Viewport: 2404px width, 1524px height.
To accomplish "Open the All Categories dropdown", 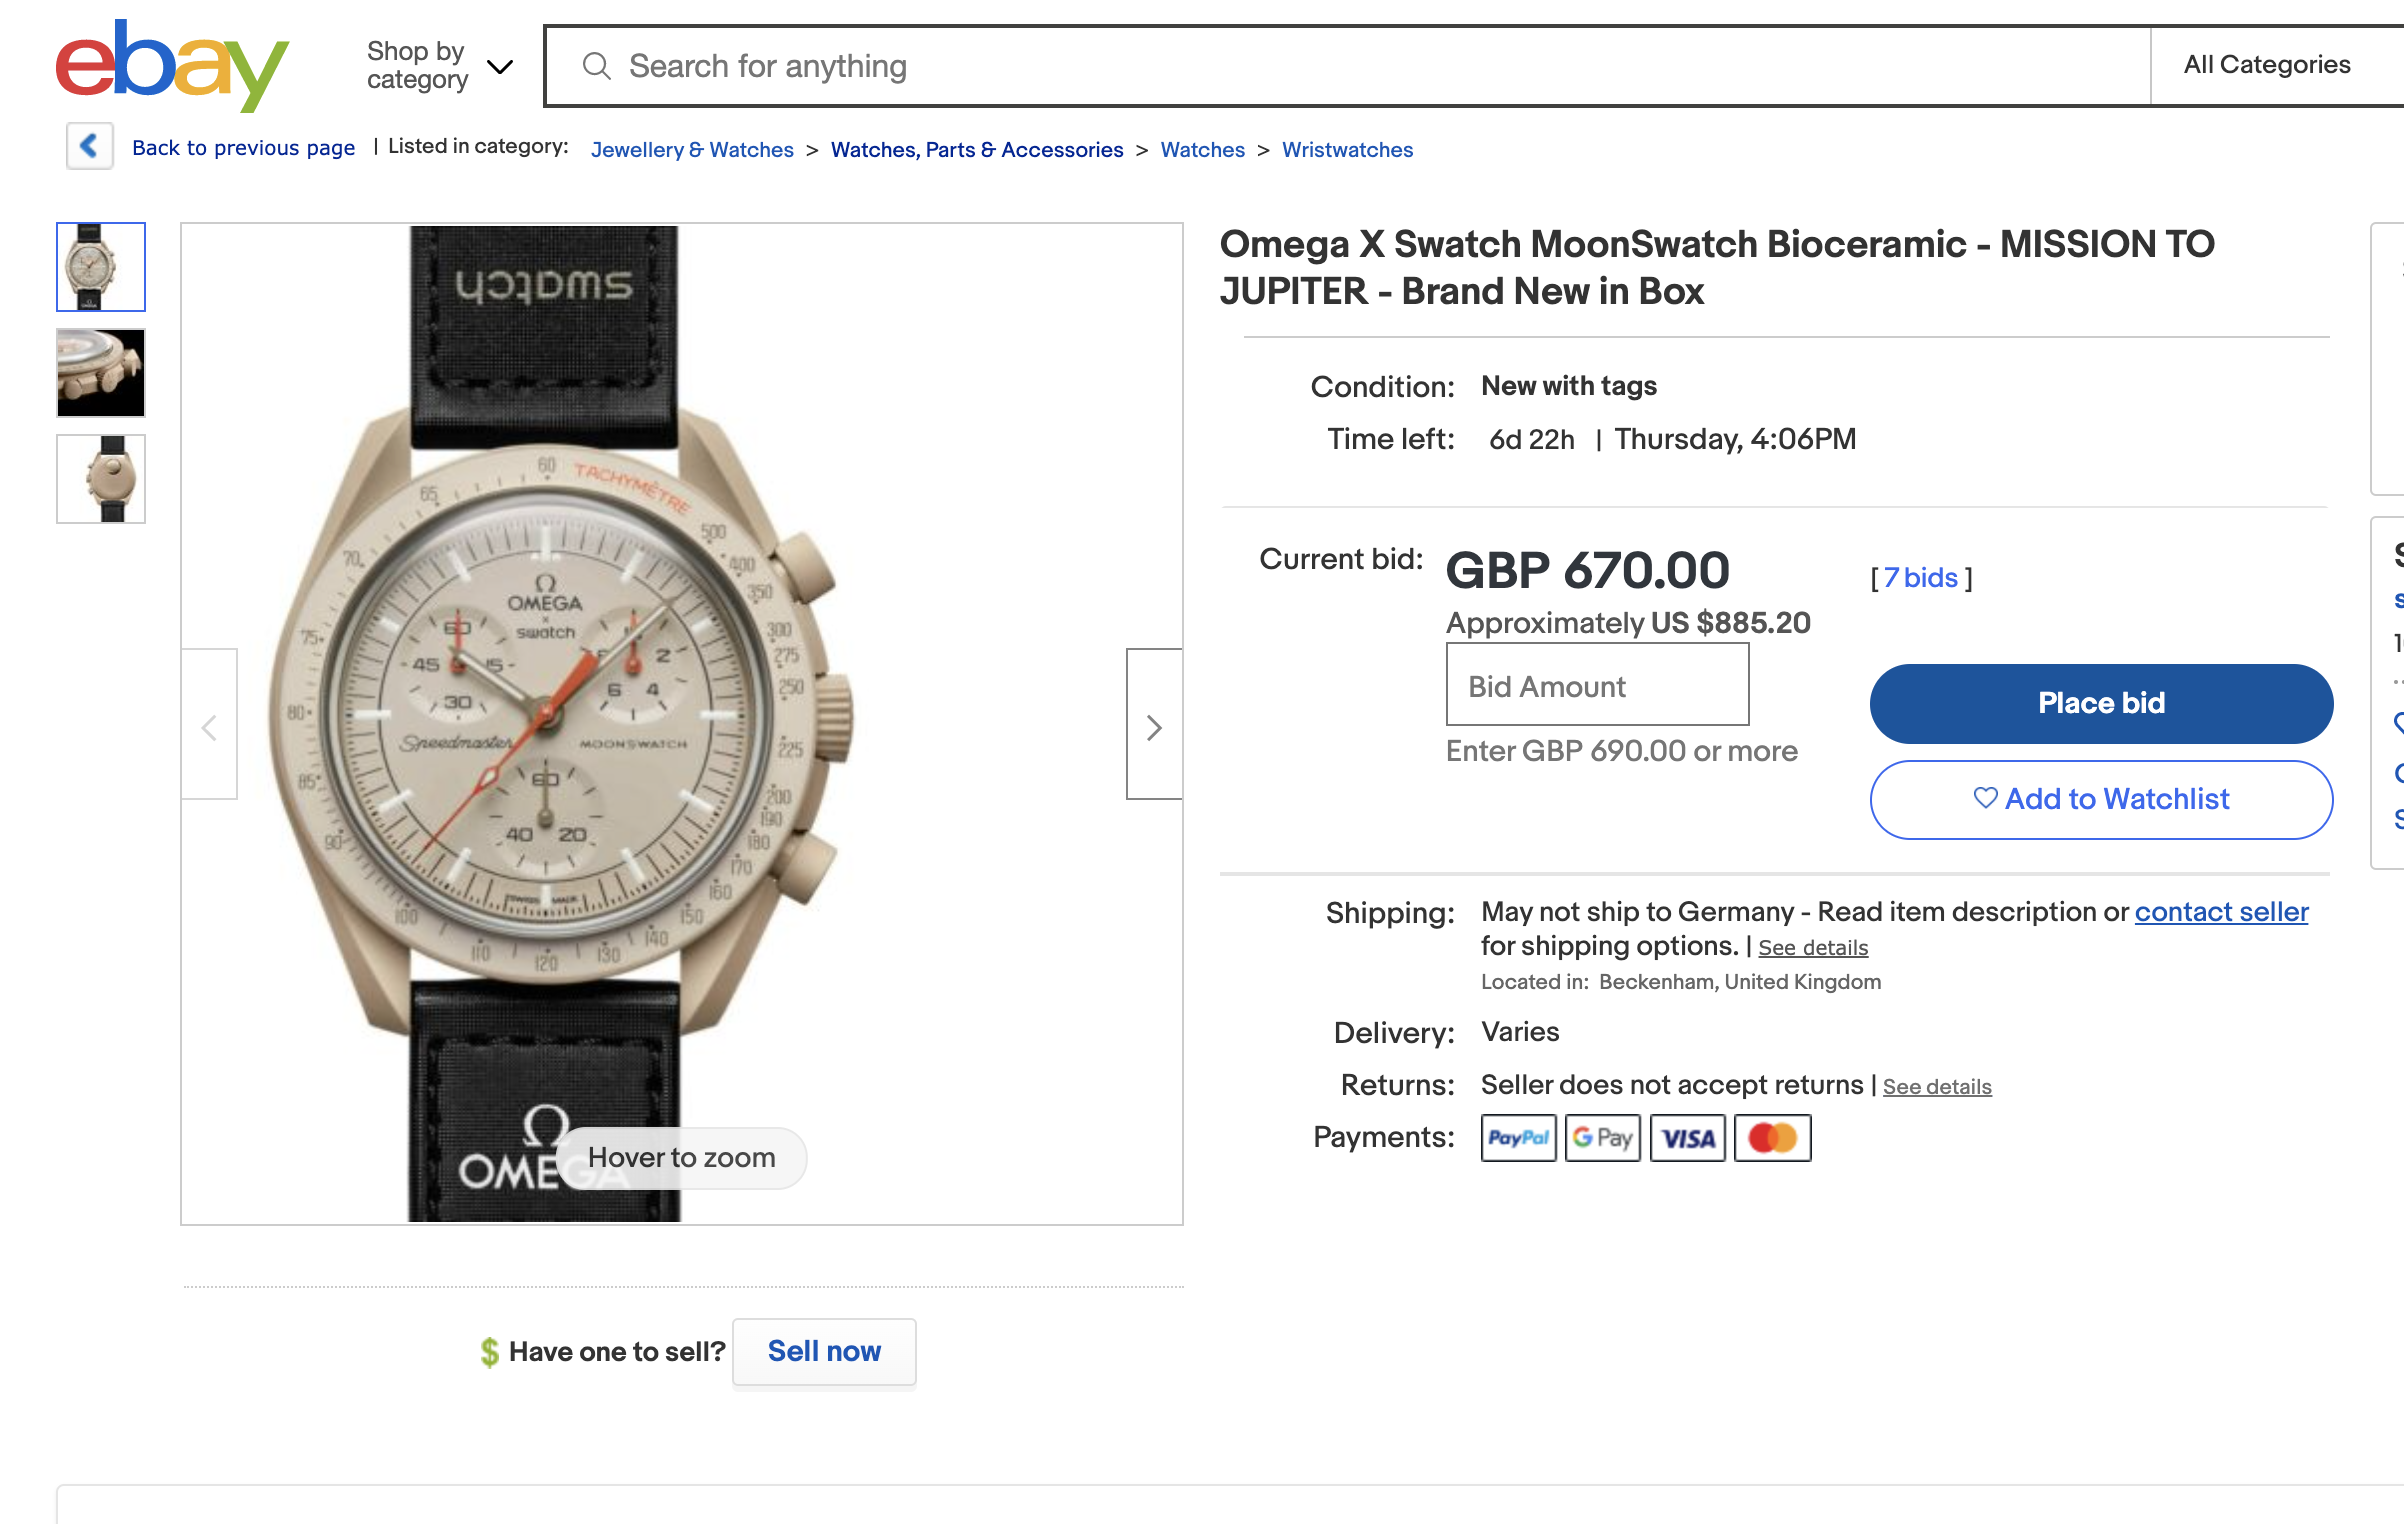I will tap(2267, 65).
